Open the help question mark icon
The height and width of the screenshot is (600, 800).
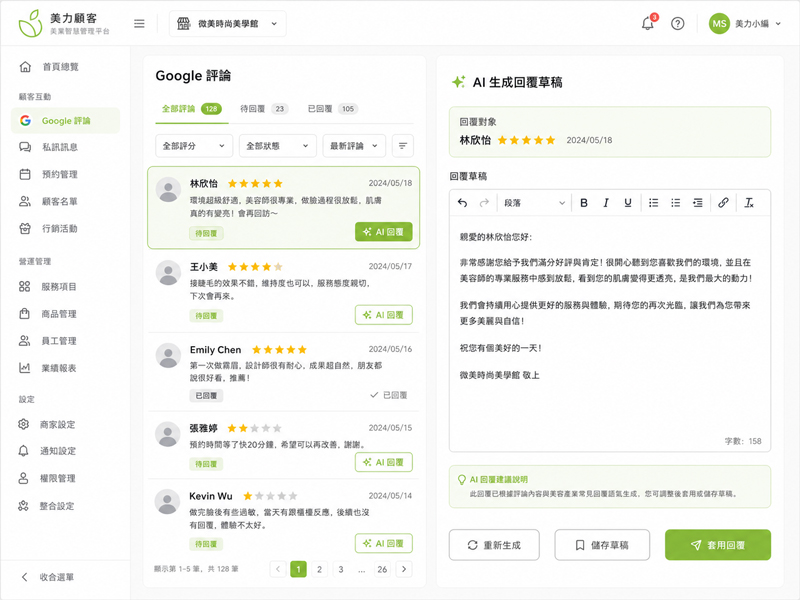(678, 23)
